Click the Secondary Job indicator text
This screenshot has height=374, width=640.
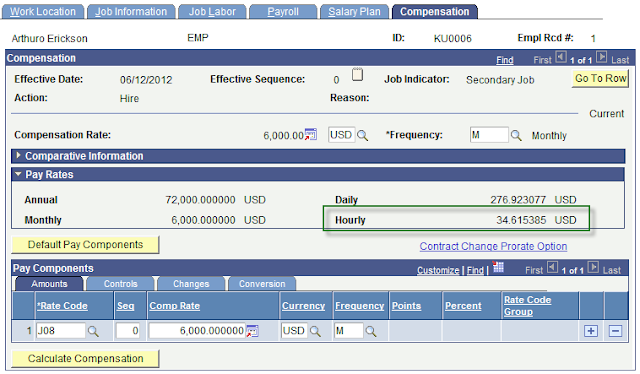[x=500, y=80]
